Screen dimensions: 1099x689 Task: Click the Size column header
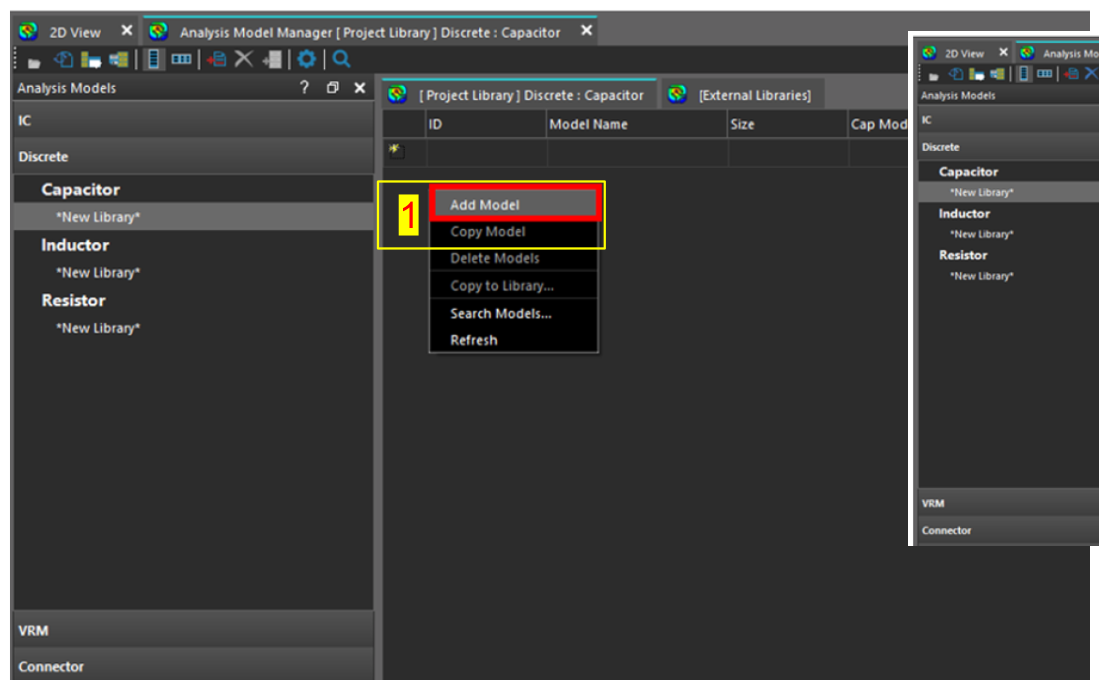(x=787, y=124)
